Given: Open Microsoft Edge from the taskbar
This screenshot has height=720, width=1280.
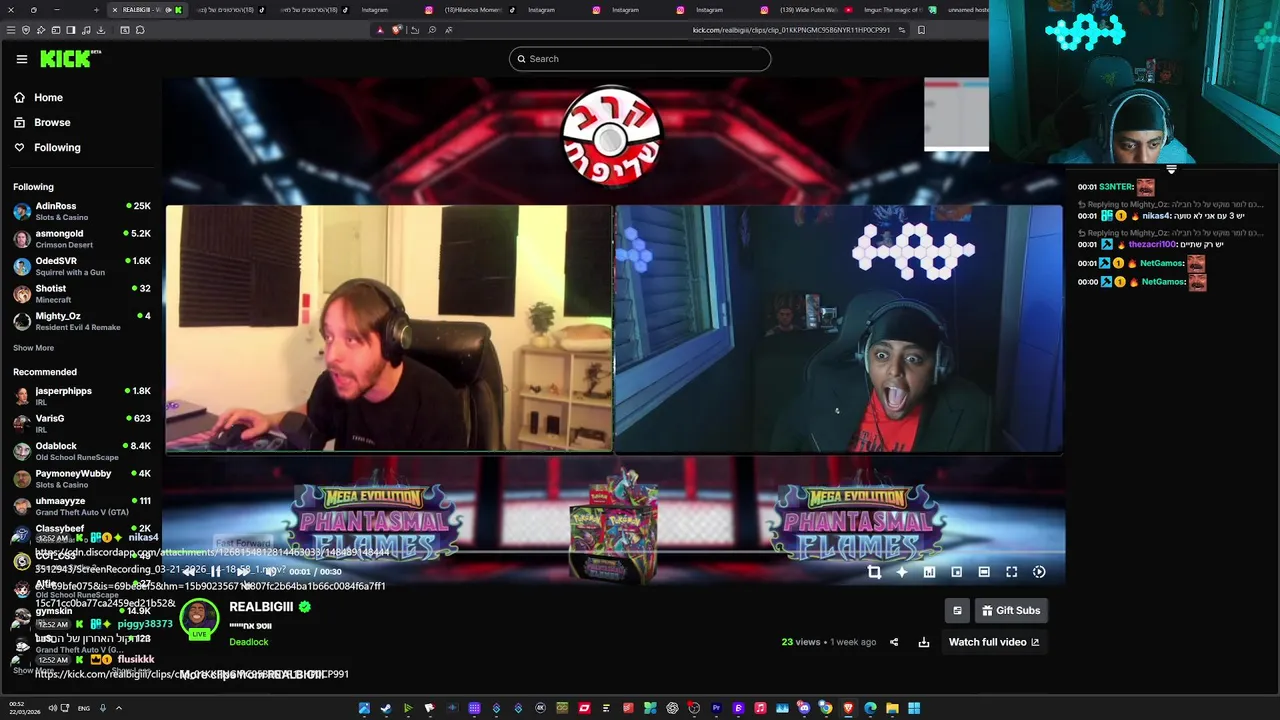Looking at the screenshot, I should pyautogui.click(x=870, y=708).
